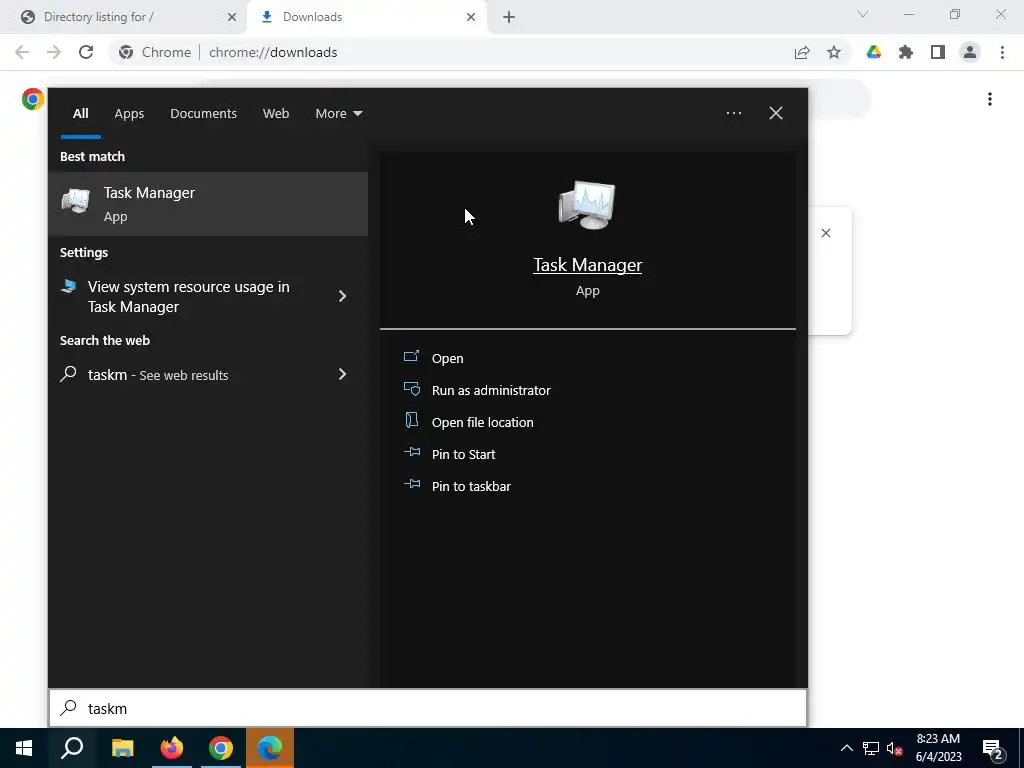Click the Chrome logo on Downloads page
The image size is (1024, 768).
tap(32, 99)
